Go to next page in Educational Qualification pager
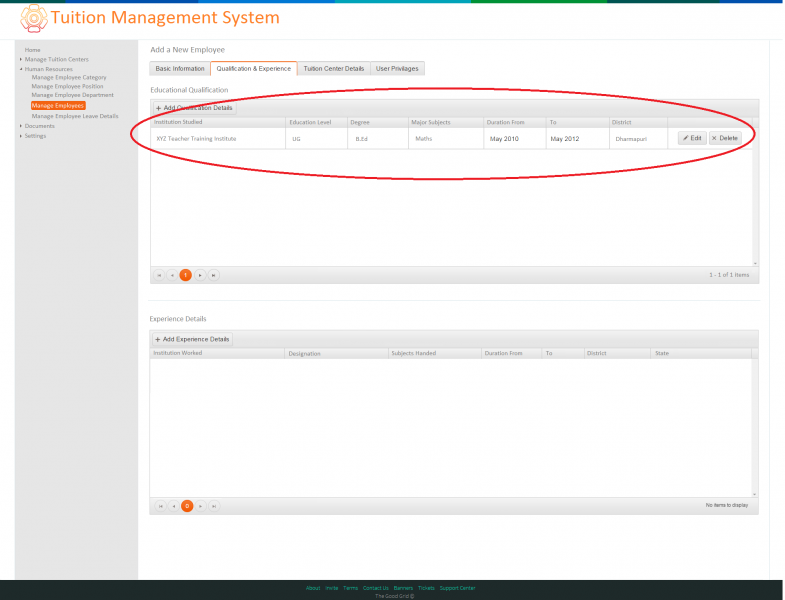This screenshot has height=600, width=785. (x=200, y=275)
